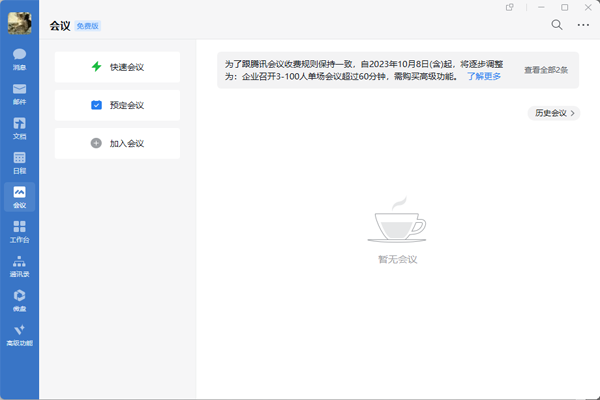Viewport: 600px width, 400px height.
Task: Click the user profile avatar
Action: (x=19, y=24)
